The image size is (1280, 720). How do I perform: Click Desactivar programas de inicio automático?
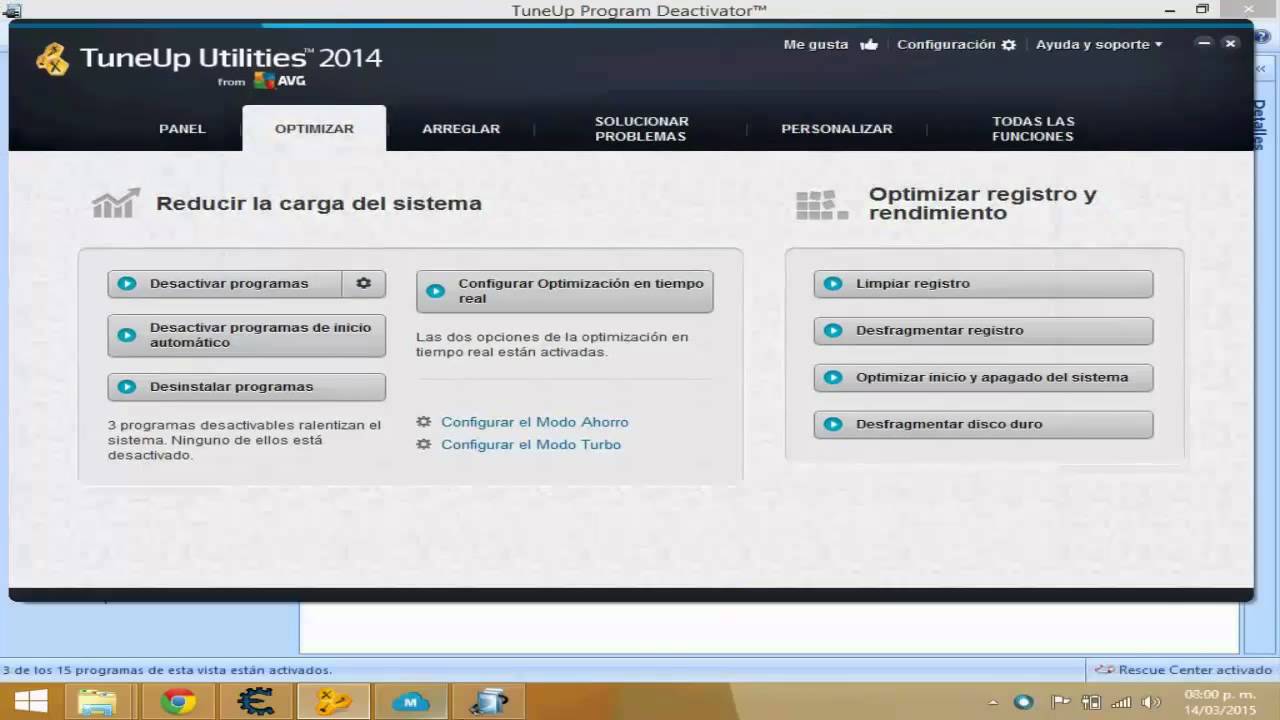click(246, 335)
